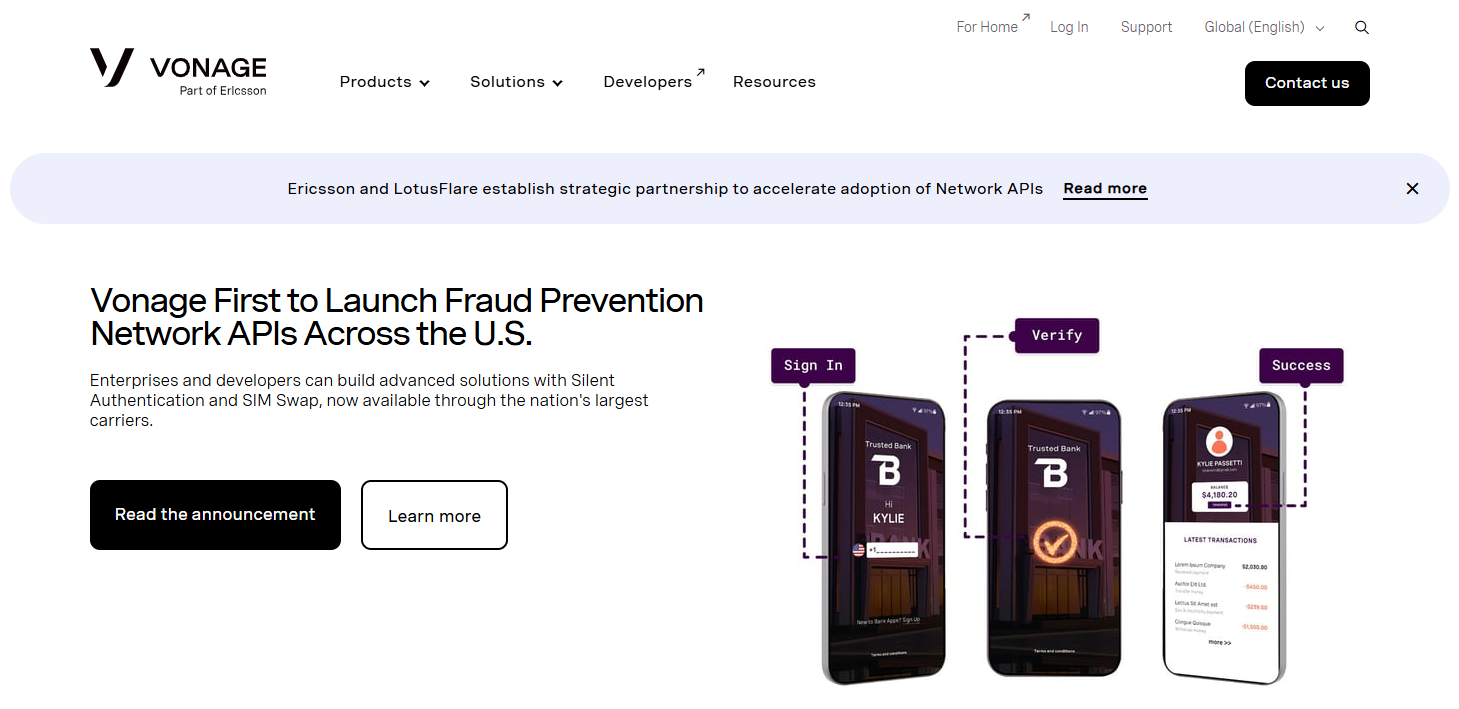Click the Read the announcement button
The width and height of the screenshot is (1459, 709).
click(215, 514)
